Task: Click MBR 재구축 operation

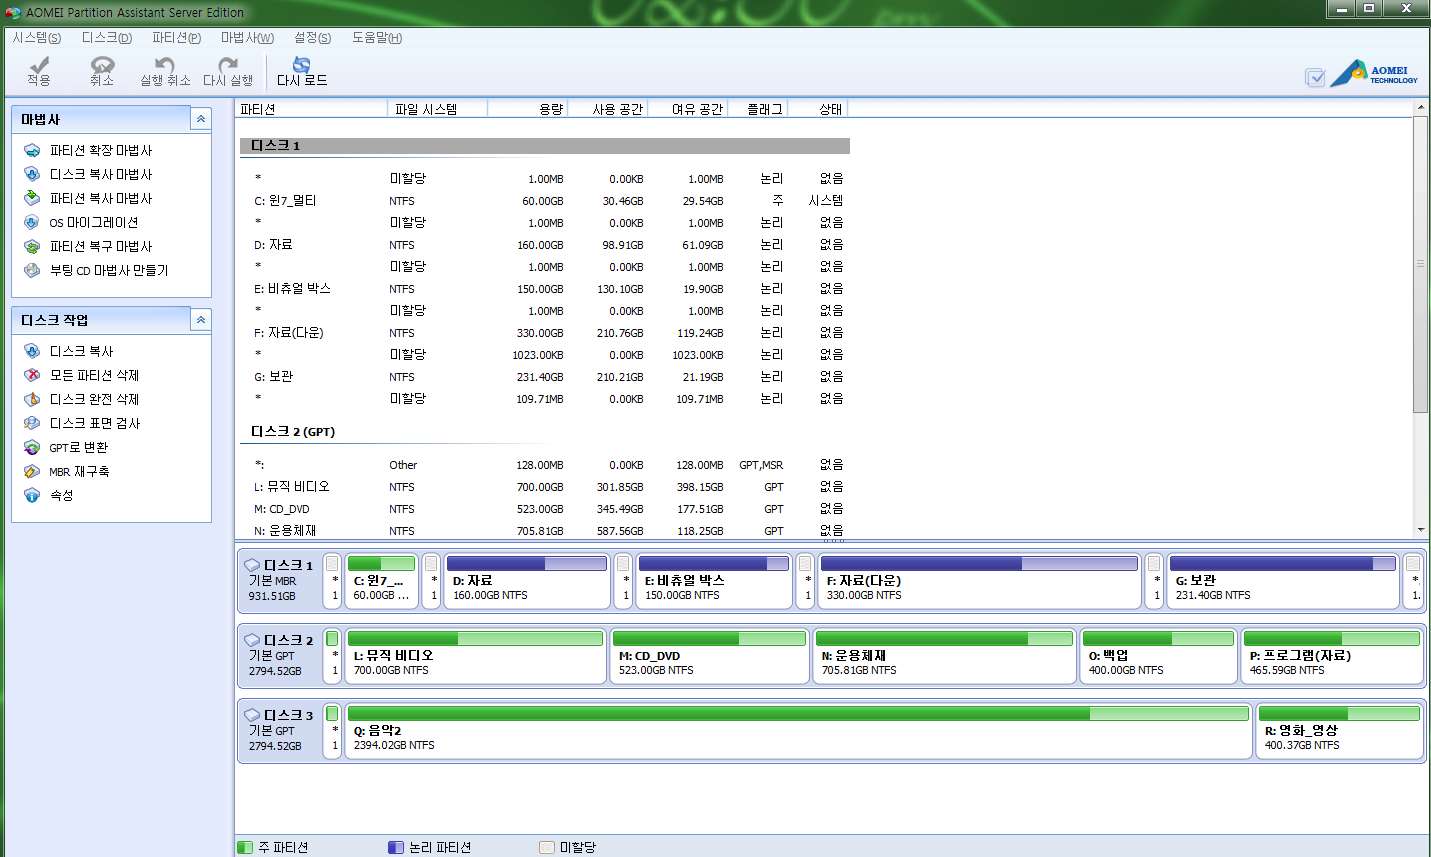Action: click(x=79, y=471)
